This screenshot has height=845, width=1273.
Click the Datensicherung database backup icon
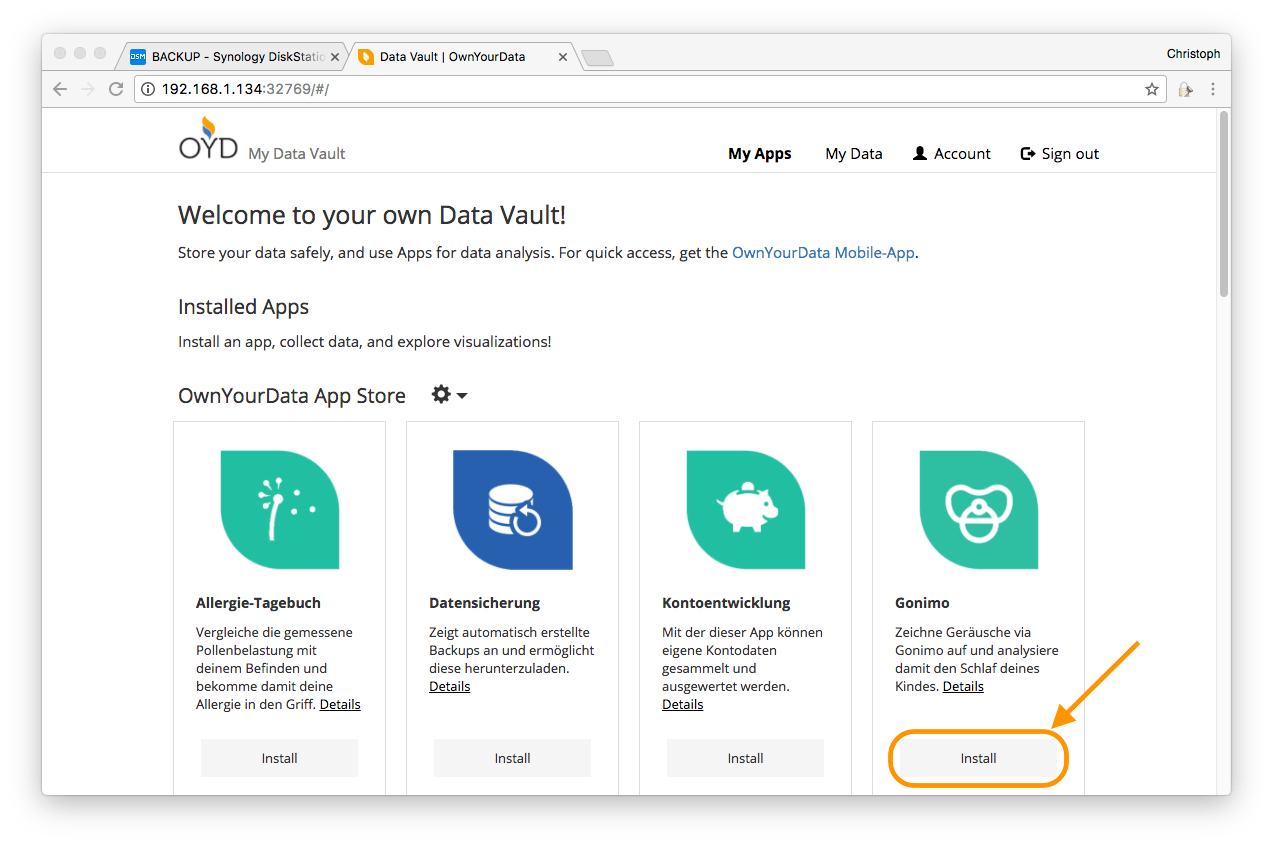pyautogui.click(x=512, y=509)
